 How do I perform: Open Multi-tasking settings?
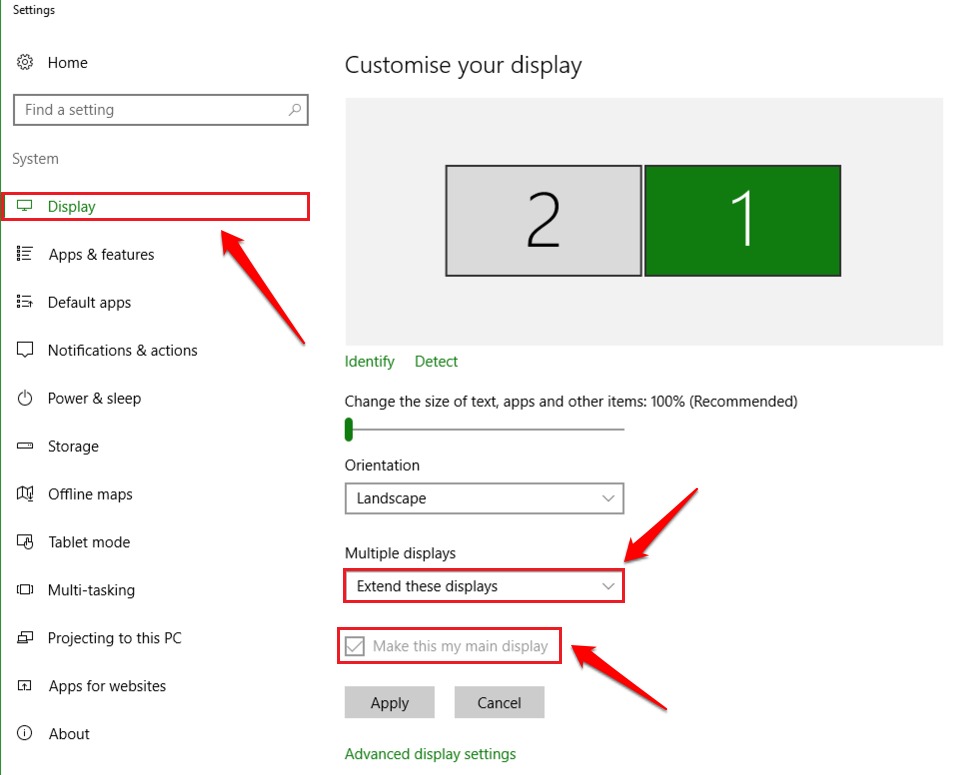[x=92, y=590]
